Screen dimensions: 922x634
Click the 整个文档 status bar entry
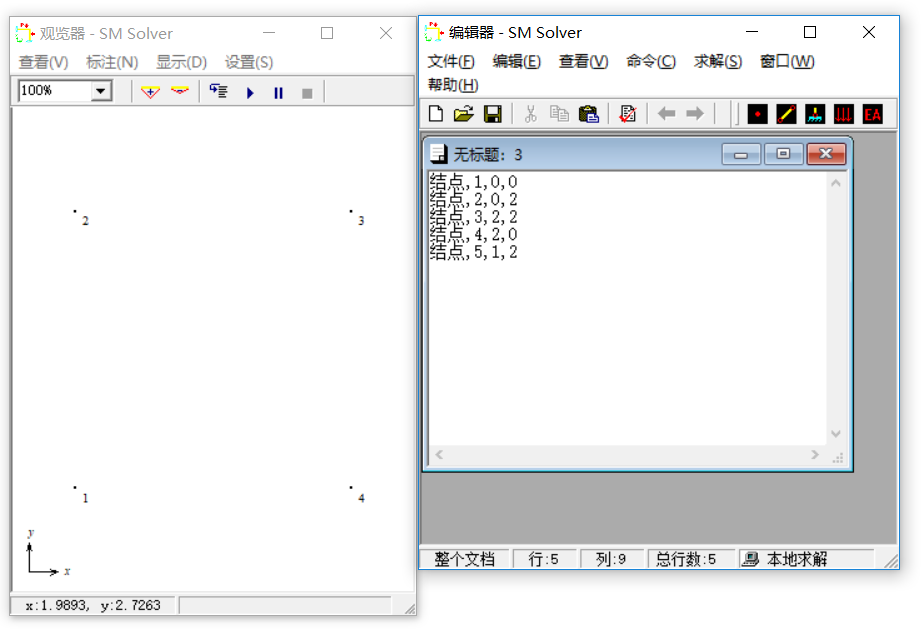tap(465, 559)
